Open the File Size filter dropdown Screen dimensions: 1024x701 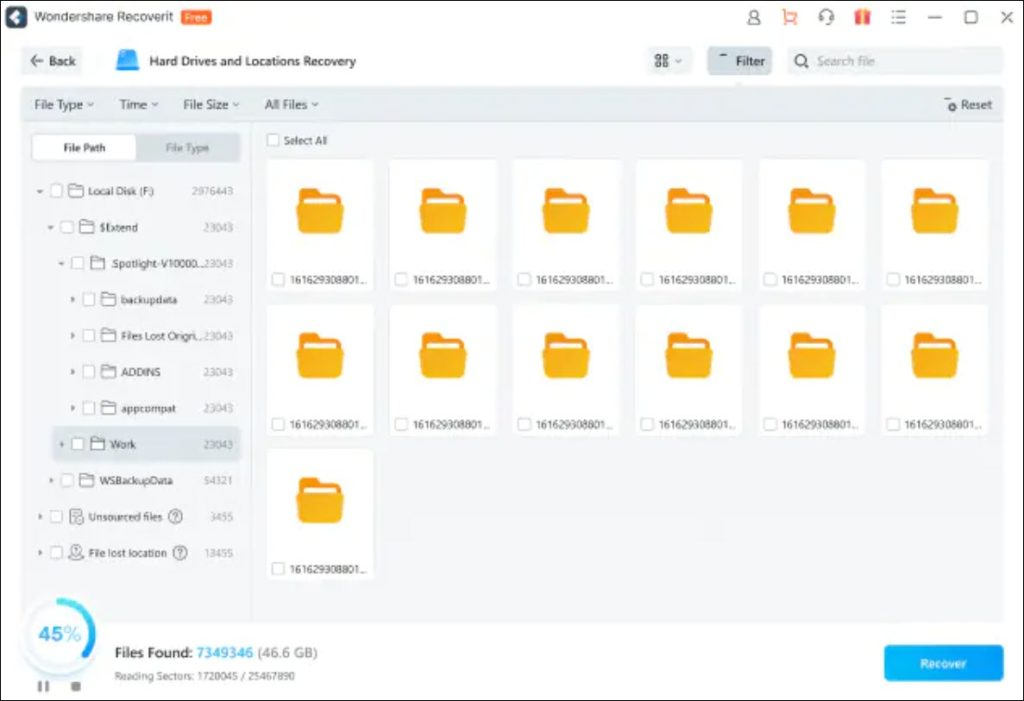[x=211, y=105]
